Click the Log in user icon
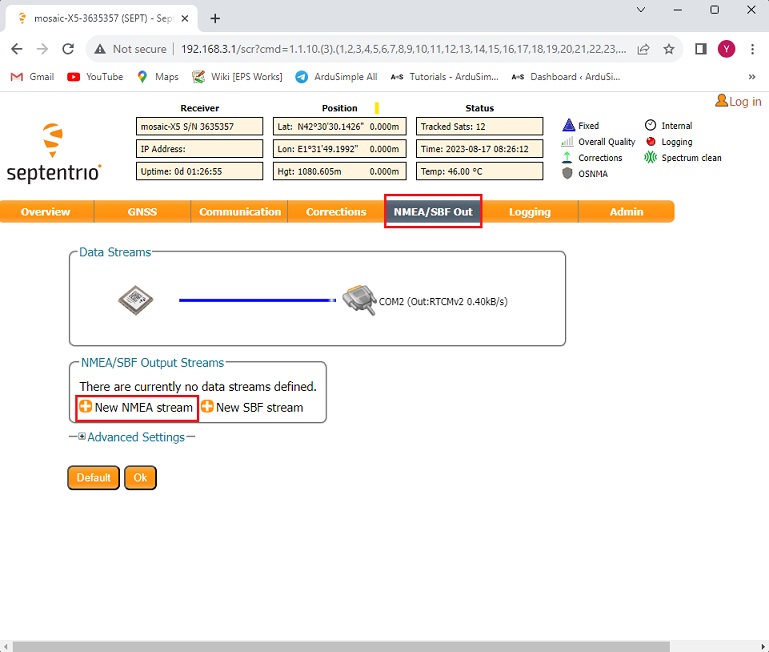Image resolution: width=769 pixels, height=652 pixels. pyautogui.click(x=721, y=101)
